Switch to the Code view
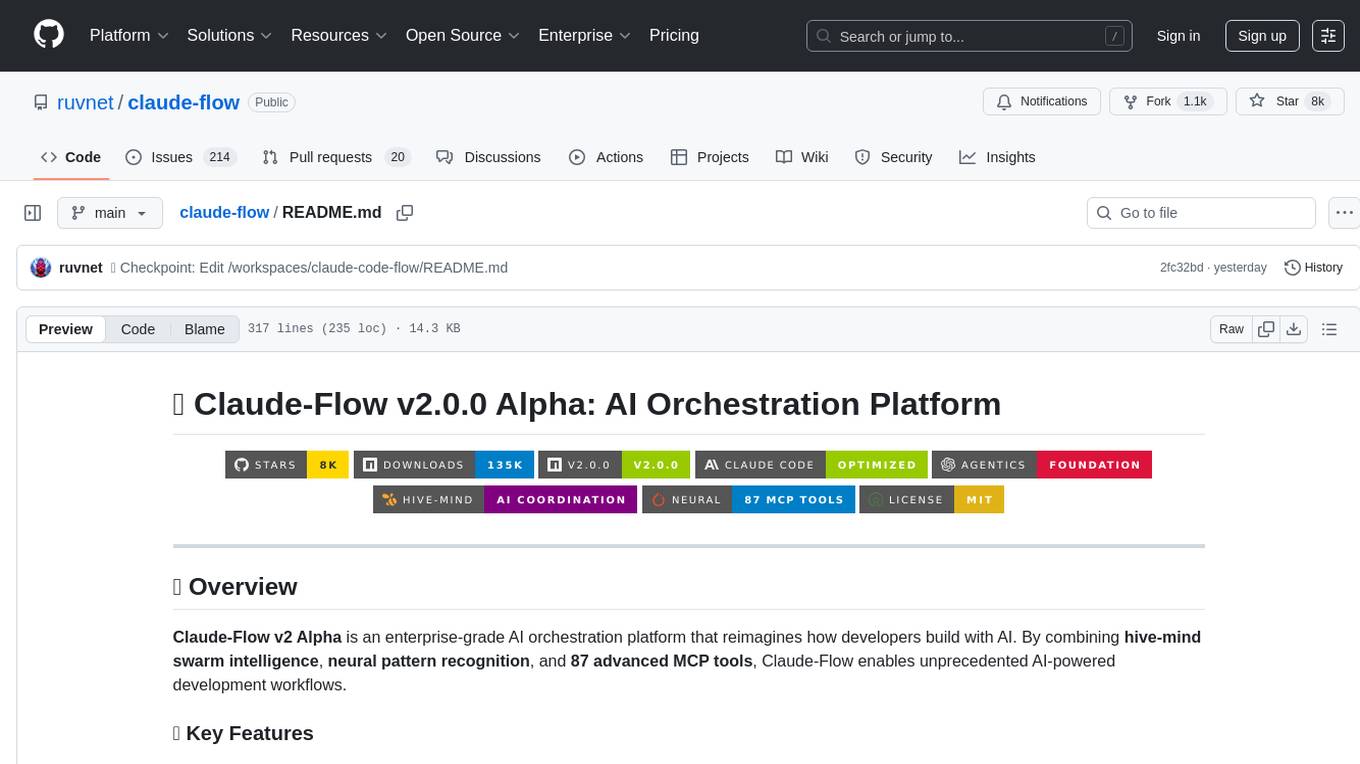Screen dimensions: 1360x764 coord(138,329)
